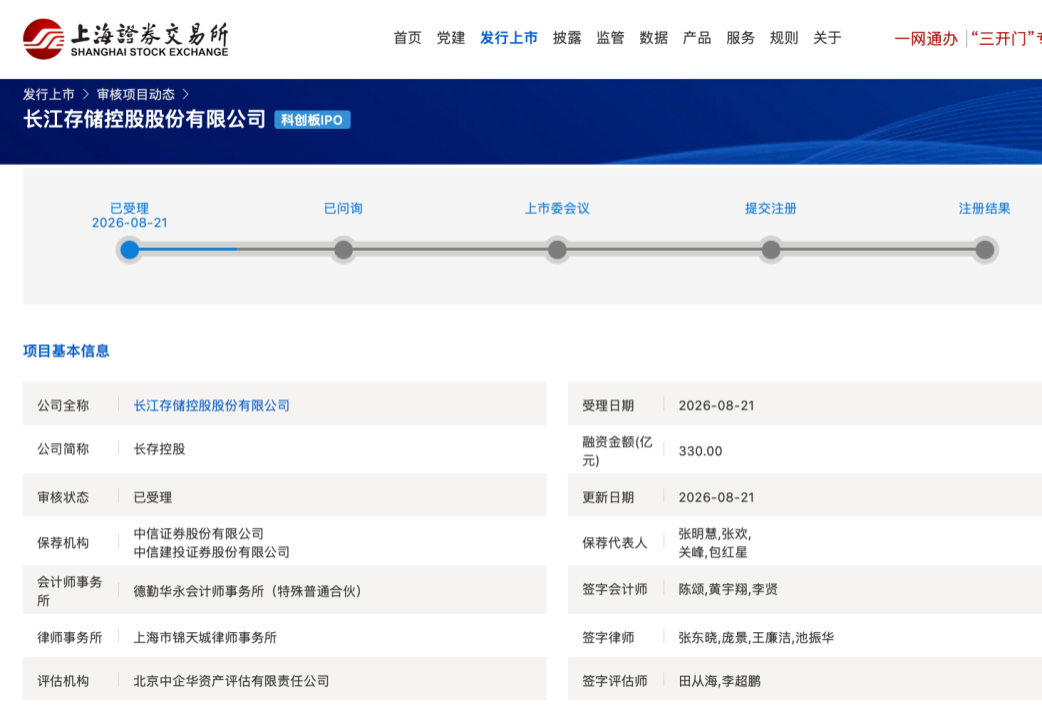Open the 数据 menu item
The width and height of the screenshot is (1042, 719).
653,38
